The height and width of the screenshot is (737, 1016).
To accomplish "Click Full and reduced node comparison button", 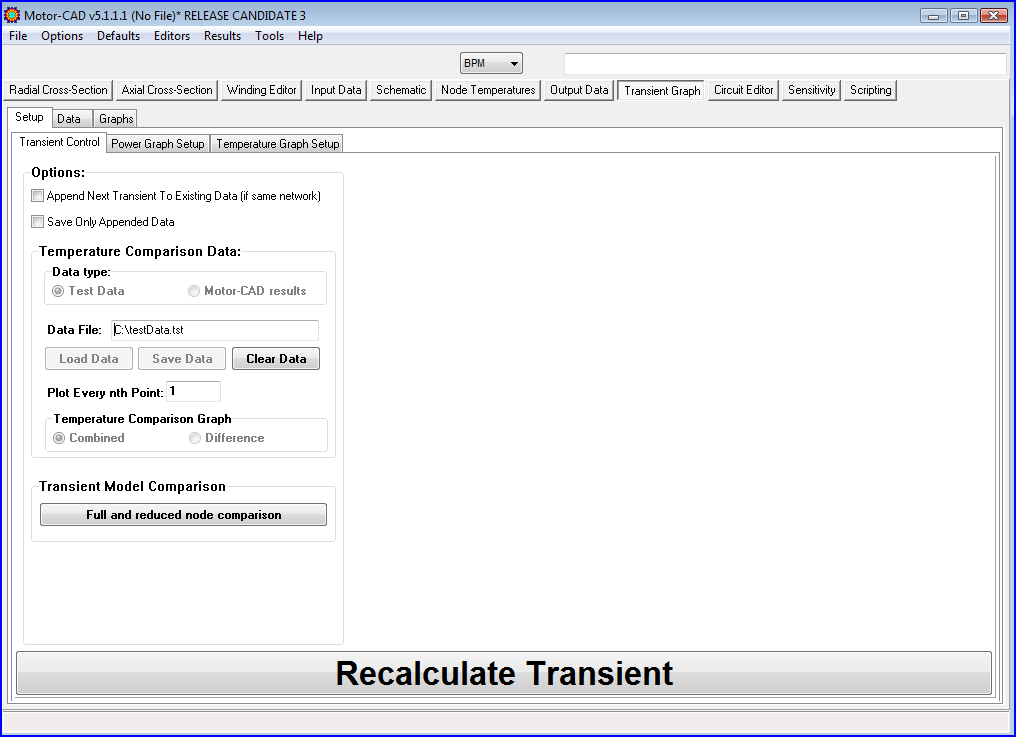I will coord(183,515).
